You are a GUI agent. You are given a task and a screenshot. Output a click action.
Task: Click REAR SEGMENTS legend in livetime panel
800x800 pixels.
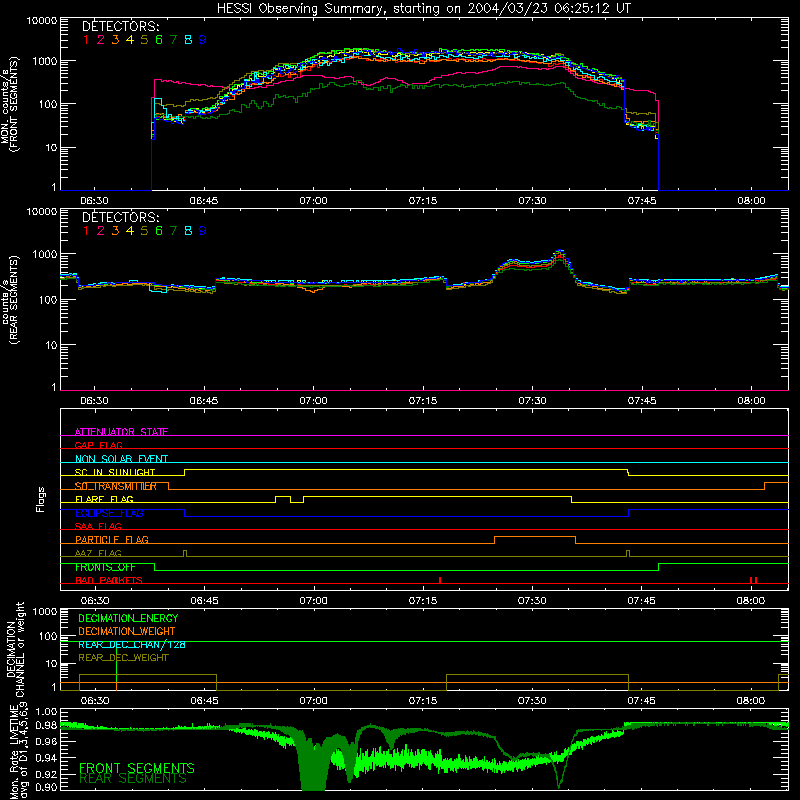click(133, 779)
